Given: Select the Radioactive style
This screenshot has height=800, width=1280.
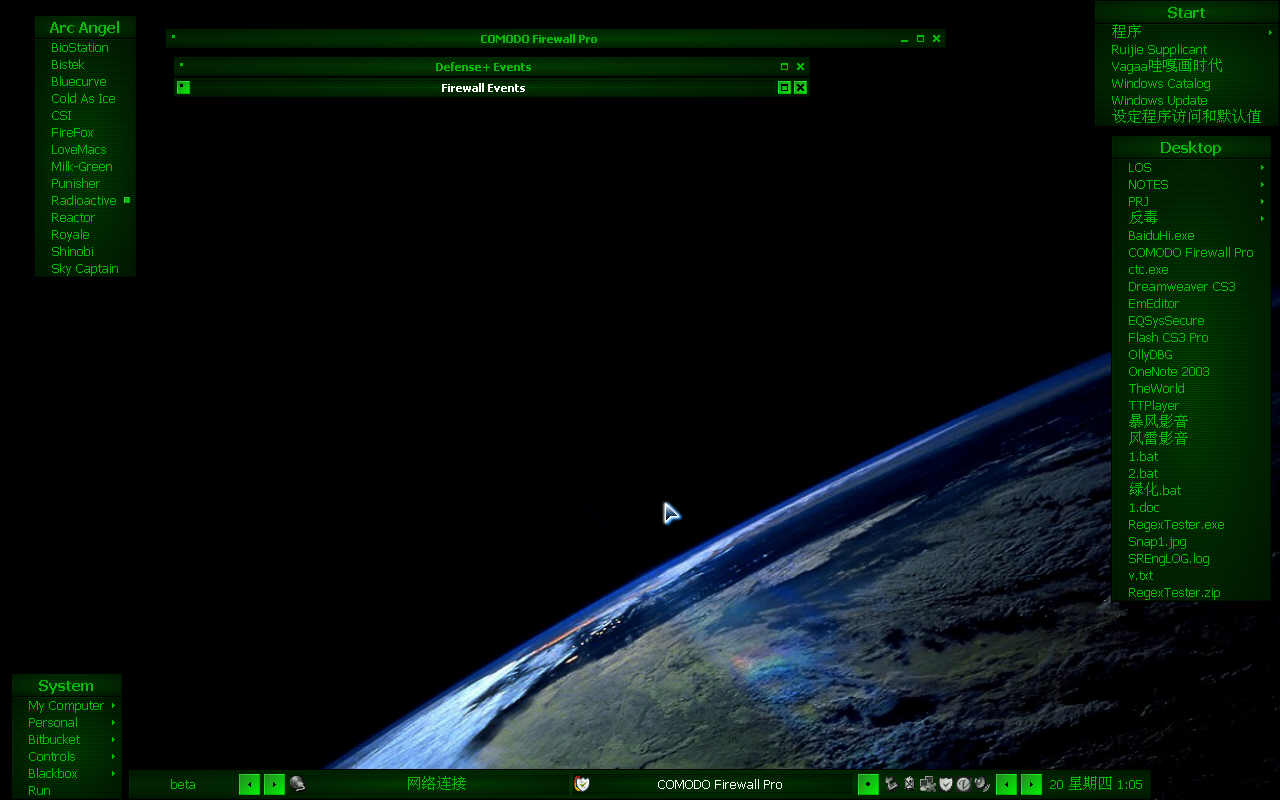Looking at the screenshot, I should click(x=84, y=201).
